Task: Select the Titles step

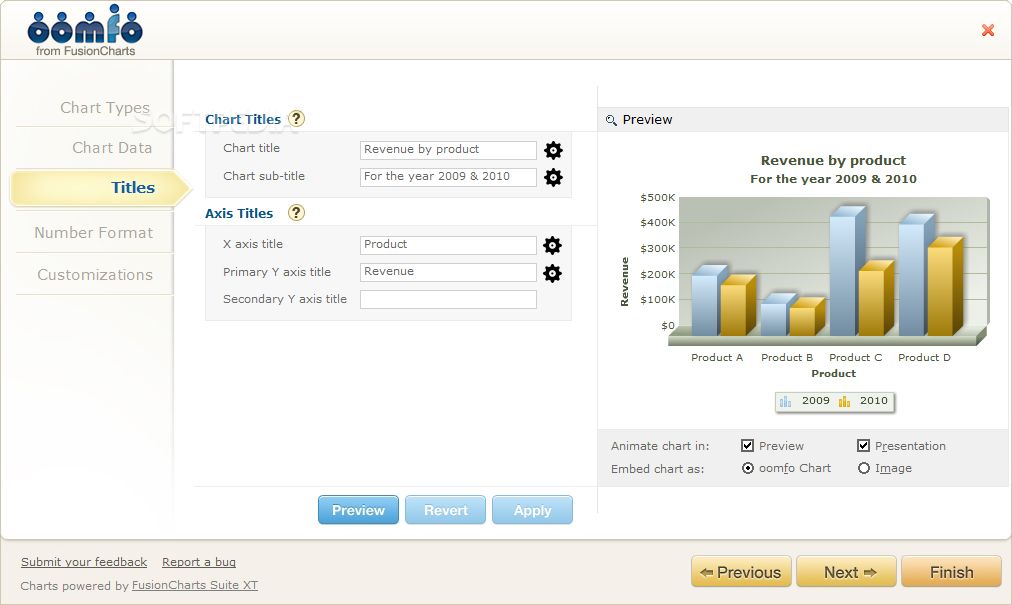Action: [x=101, y=188]
